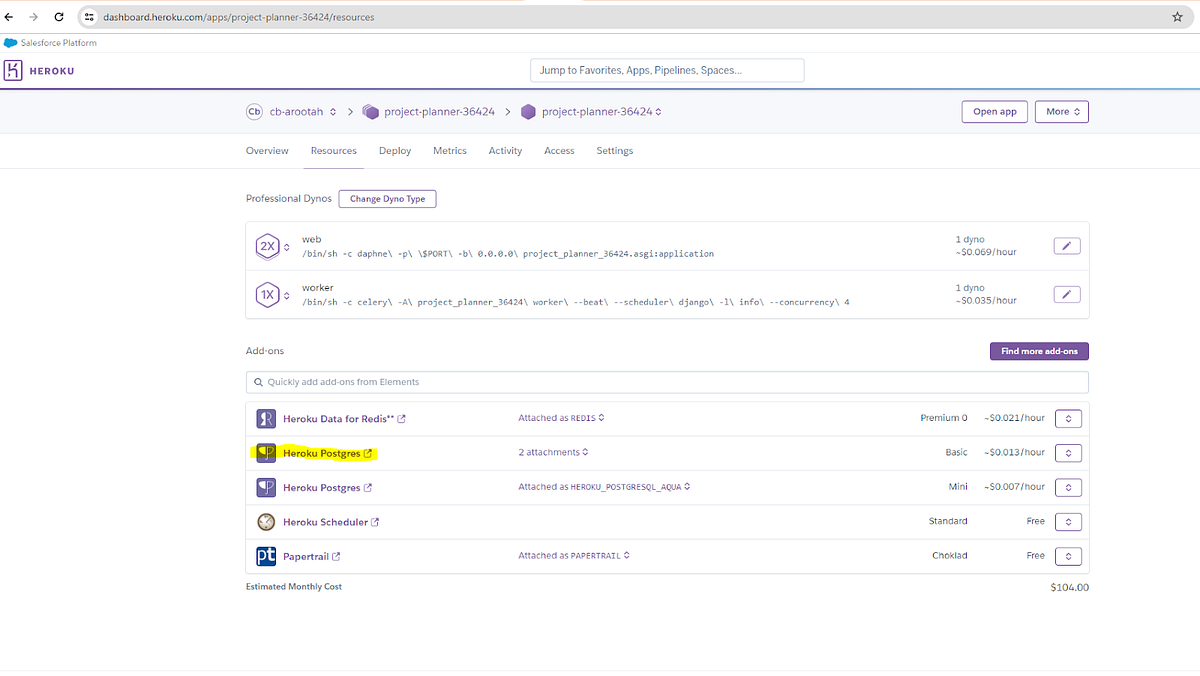The width and height of the screenshot is (1200, 676).
Task: Switch to the Metrics tab
Action: coord(449,150)
